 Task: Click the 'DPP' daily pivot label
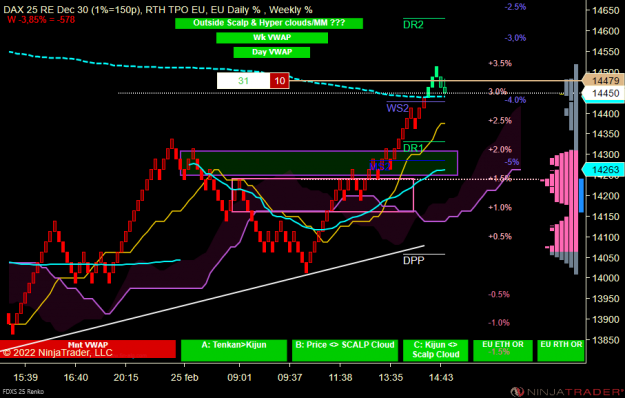pyautogui.click(x=413, y=261)
